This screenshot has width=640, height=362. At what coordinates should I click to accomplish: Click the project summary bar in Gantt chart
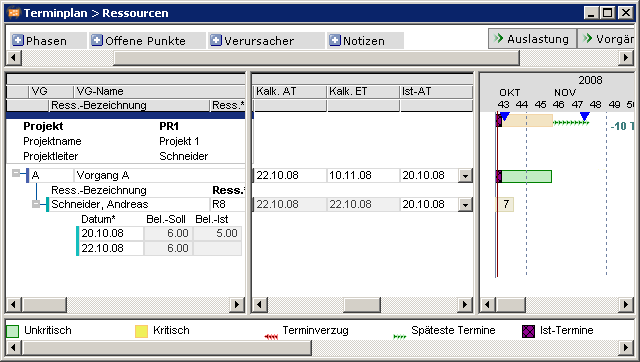527,121
